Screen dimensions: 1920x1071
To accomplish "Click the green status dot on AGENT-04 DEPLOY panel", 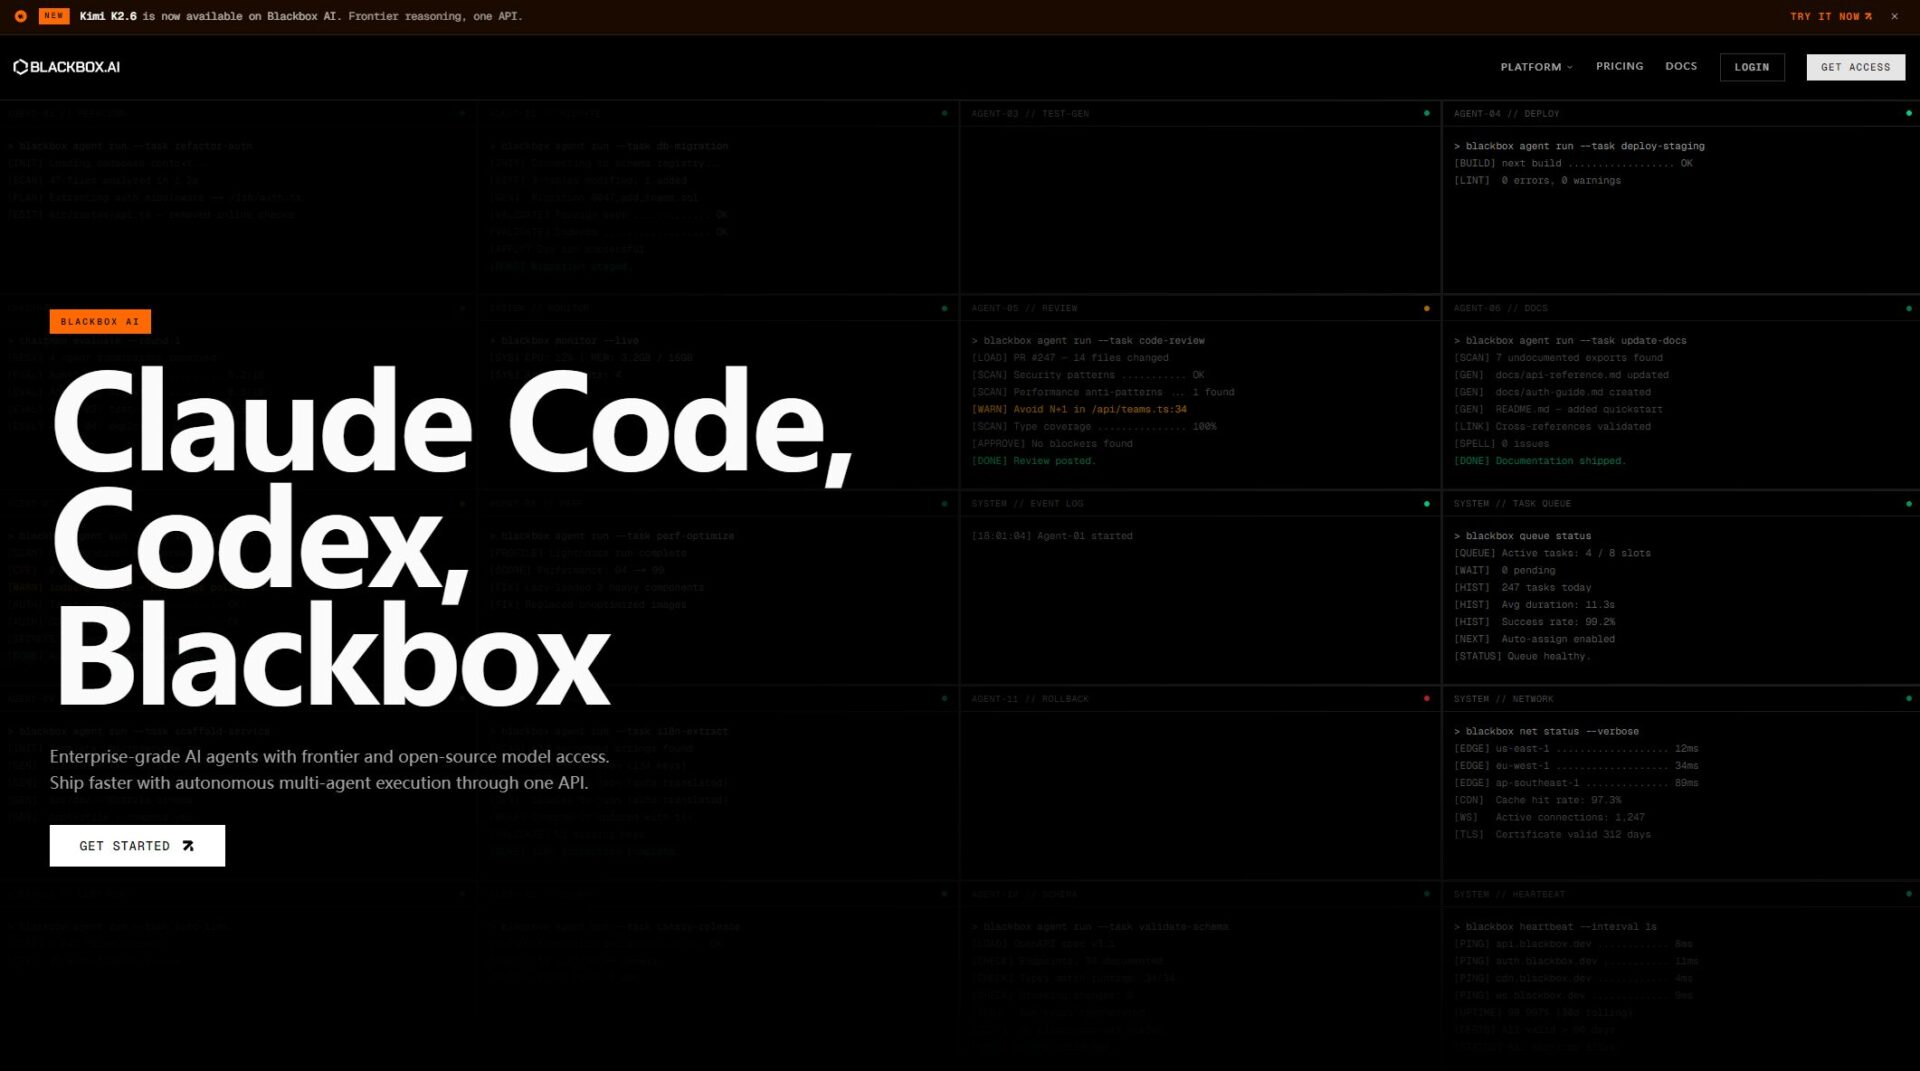I will (1907, 113).
